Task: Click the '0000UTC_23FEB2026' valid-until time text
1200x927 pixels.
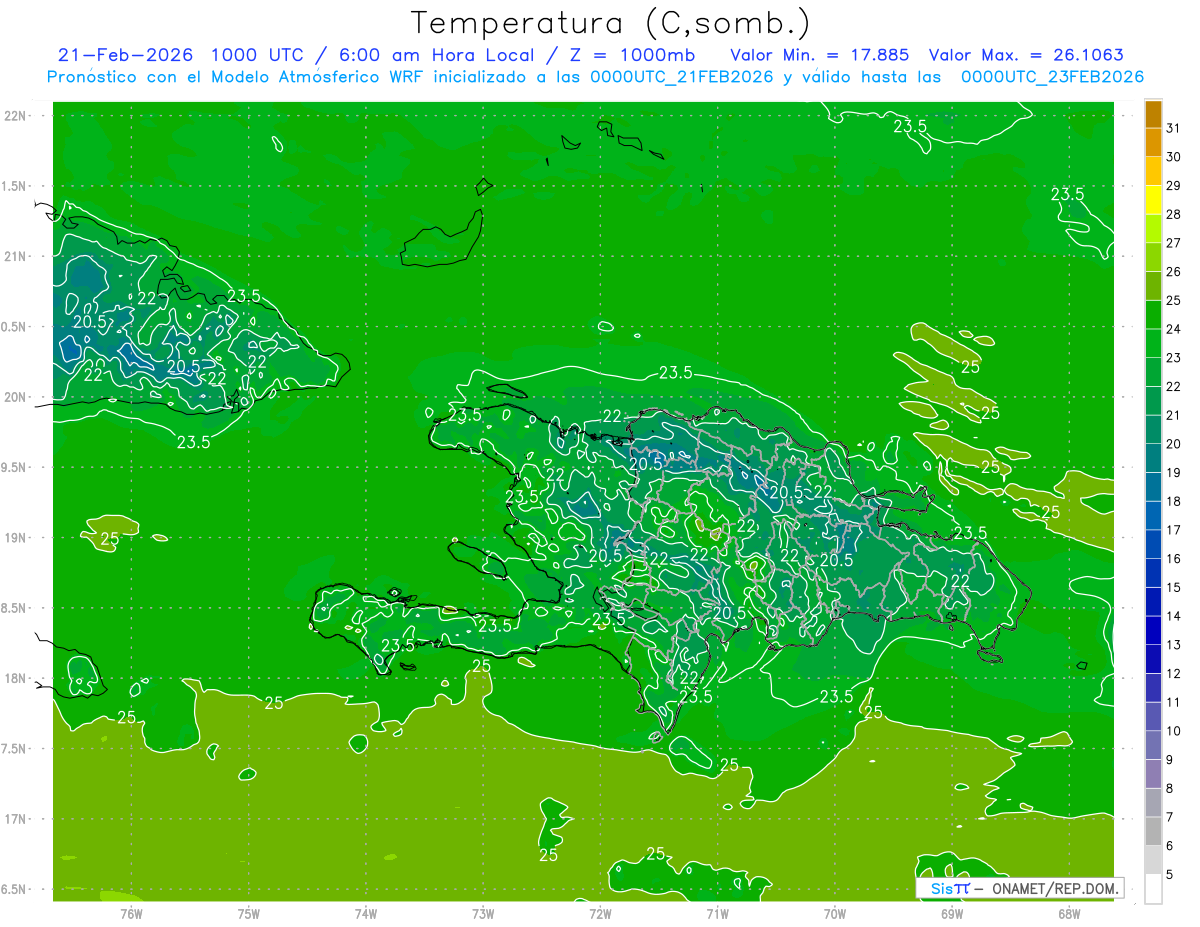Action: 1052,77
